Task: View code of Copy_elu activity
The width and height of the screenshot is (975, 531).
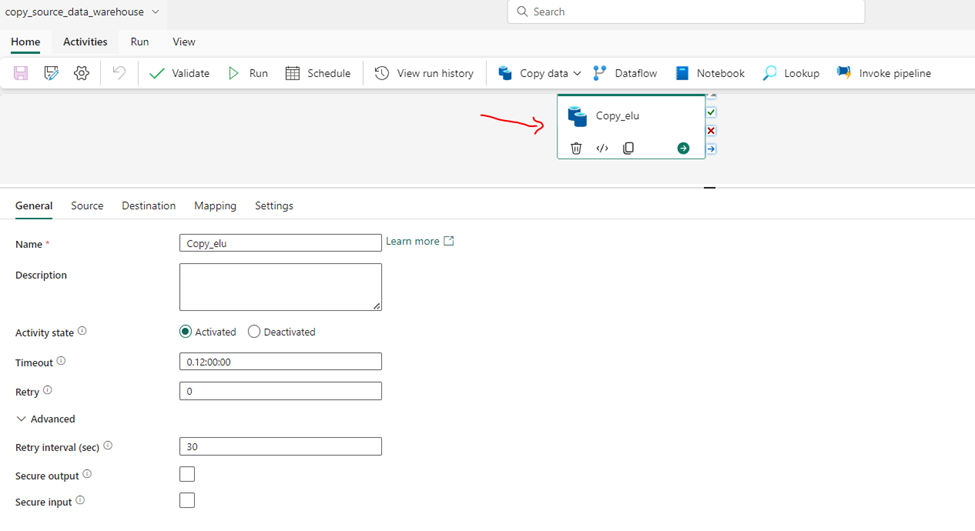Action: click(602, 148)
